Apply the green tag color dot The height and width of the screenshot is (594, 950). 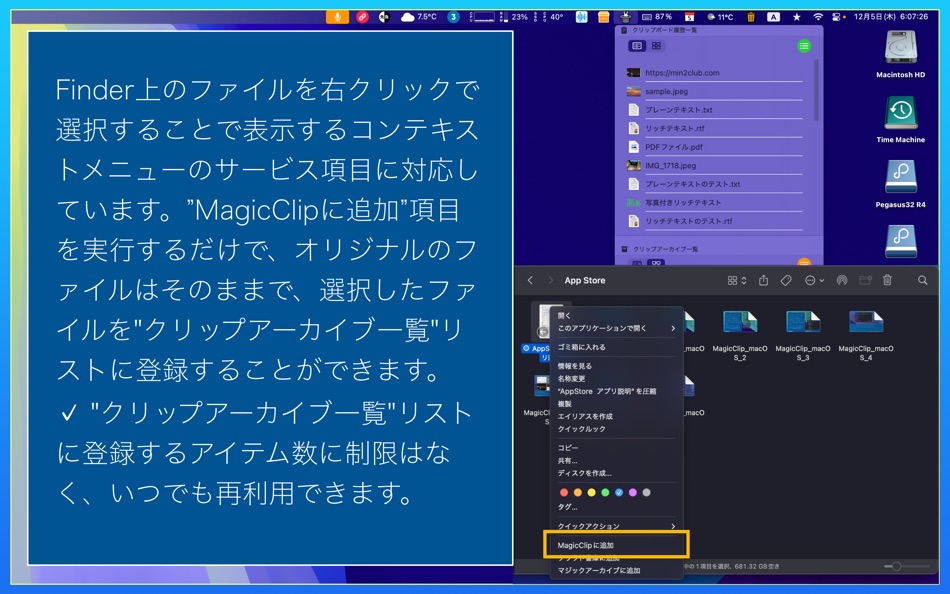pos(605,493)
